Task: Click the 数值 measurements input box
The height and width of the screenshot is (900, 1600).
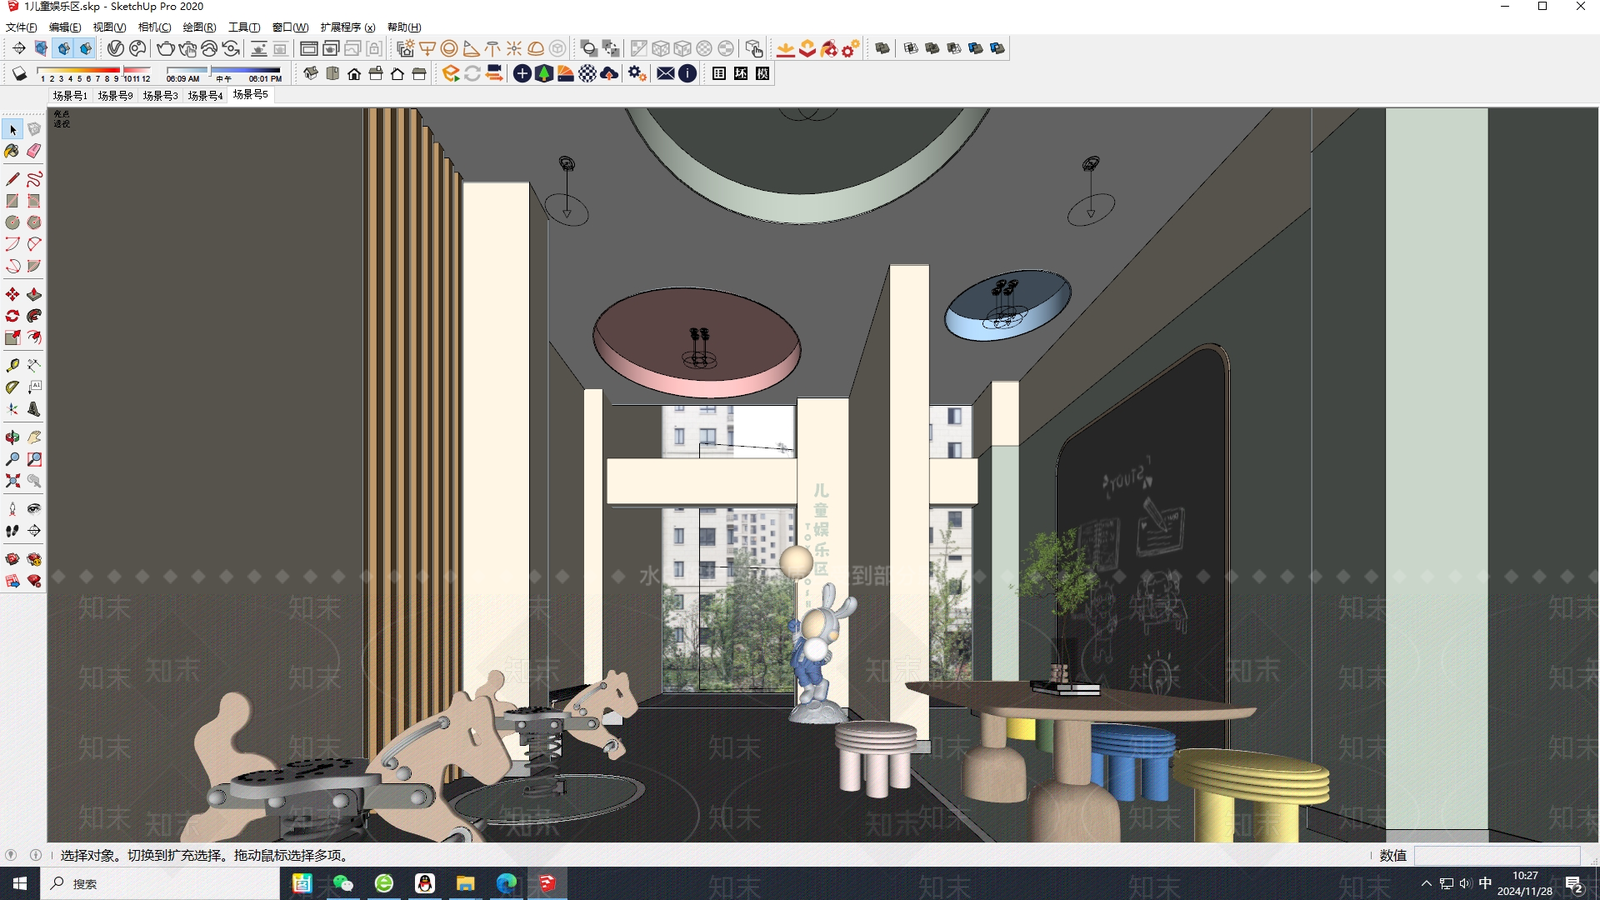Action: tap(1497, 855)
